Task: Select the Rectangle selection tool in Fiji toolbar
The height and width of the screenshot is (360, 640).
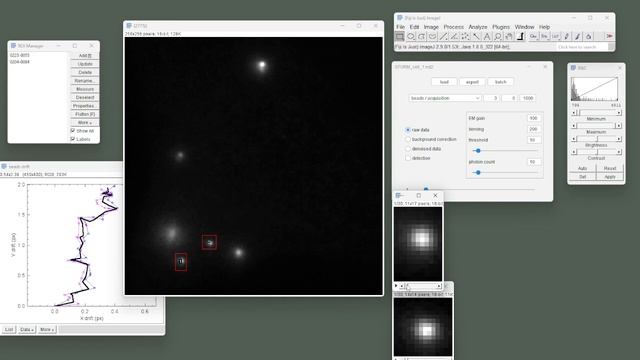Action: click(x=400, y=37)
